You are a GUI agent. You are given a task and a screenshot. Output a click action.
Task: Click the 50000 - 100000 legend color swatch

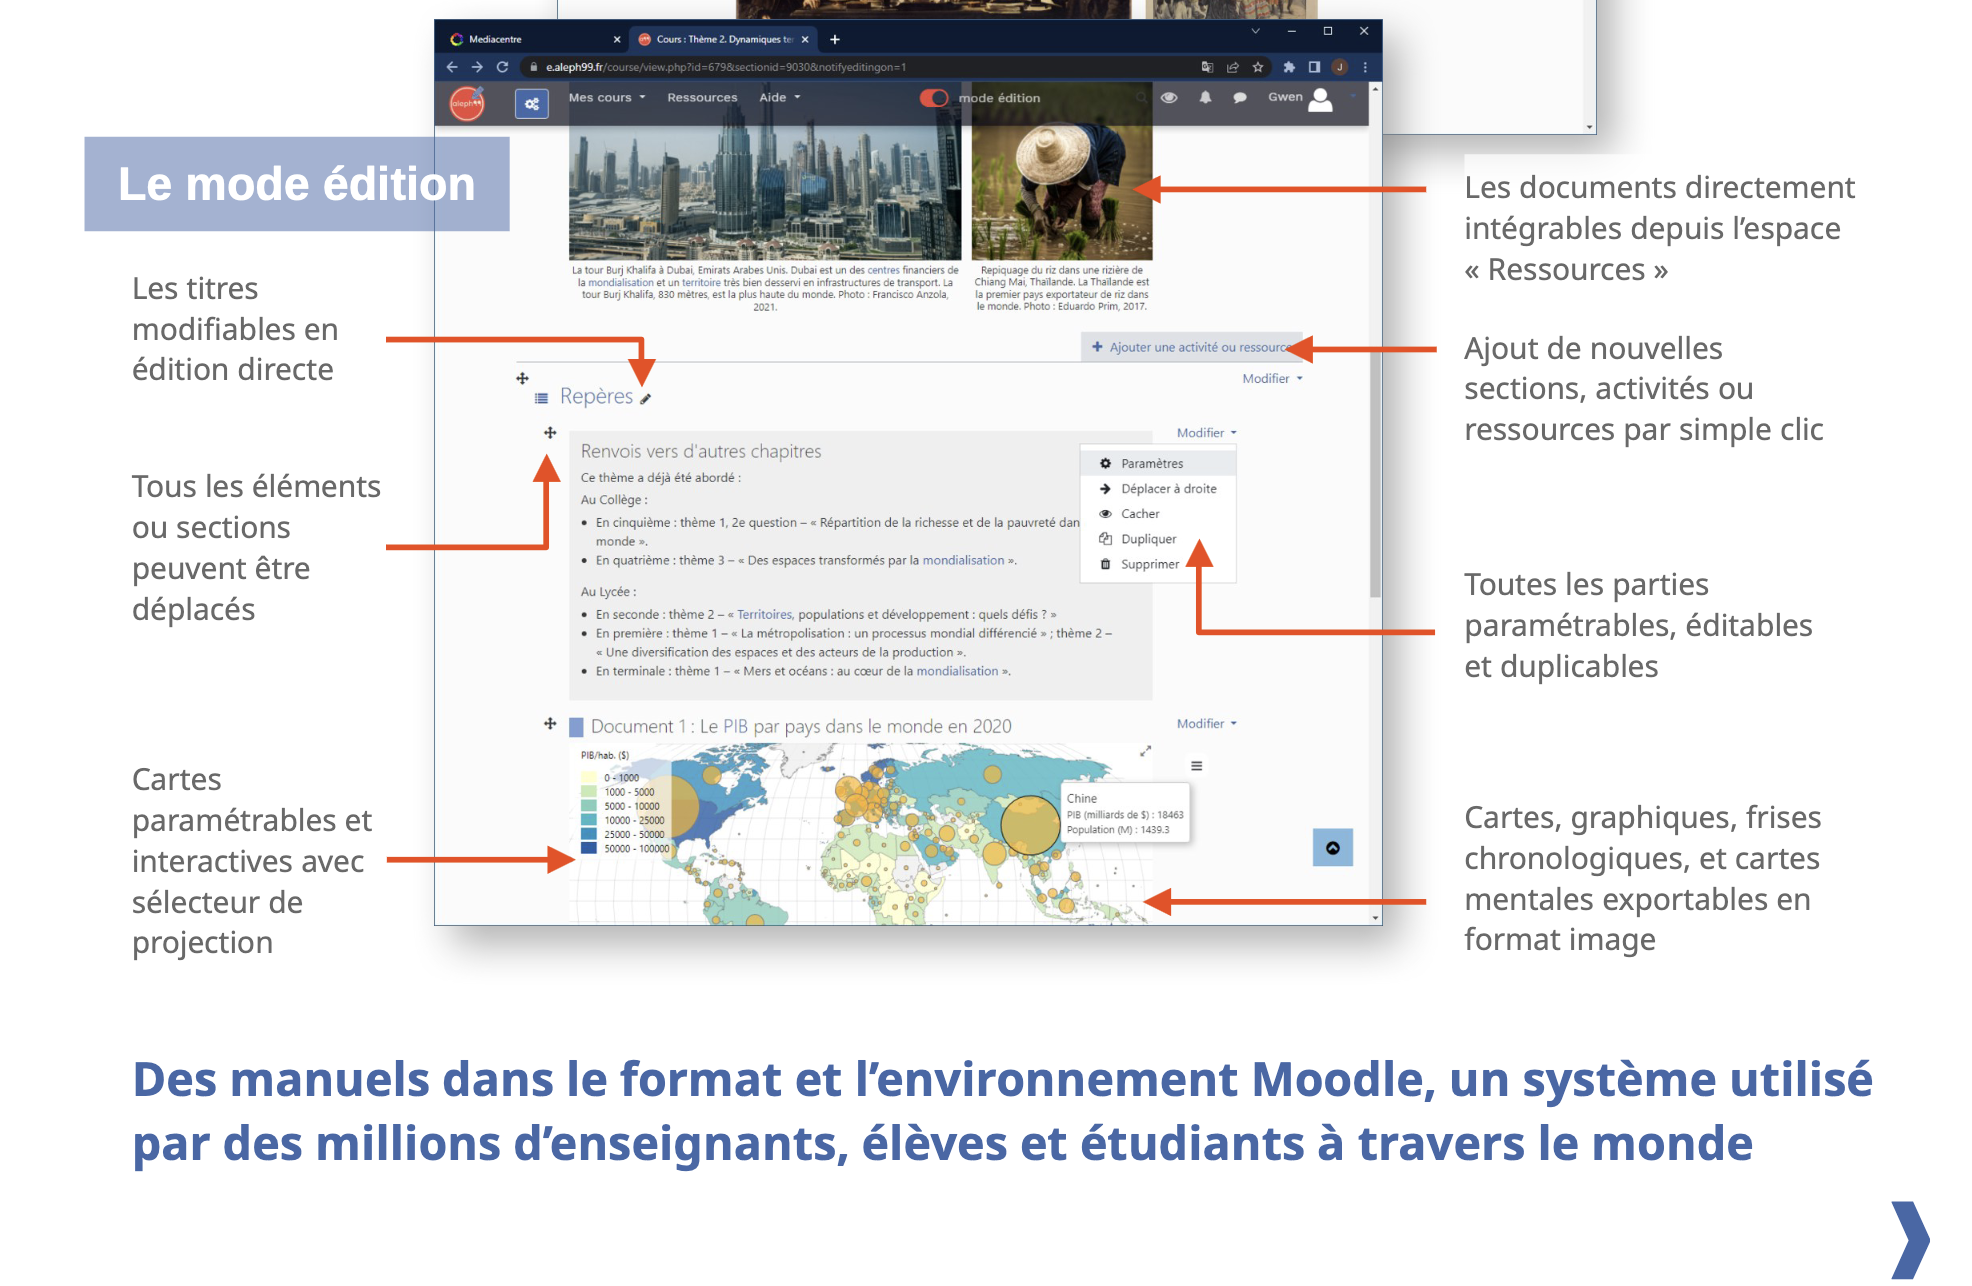(x=589, y=849)
